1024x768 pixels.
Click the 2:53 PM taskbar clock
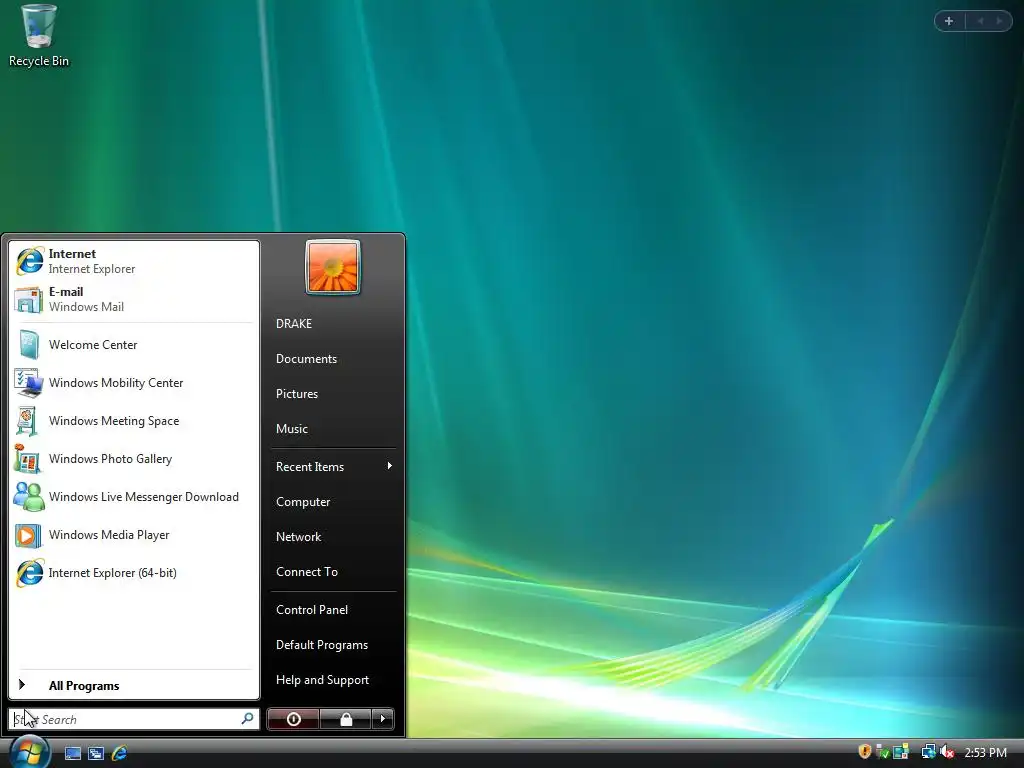click(x=985, y=752)
